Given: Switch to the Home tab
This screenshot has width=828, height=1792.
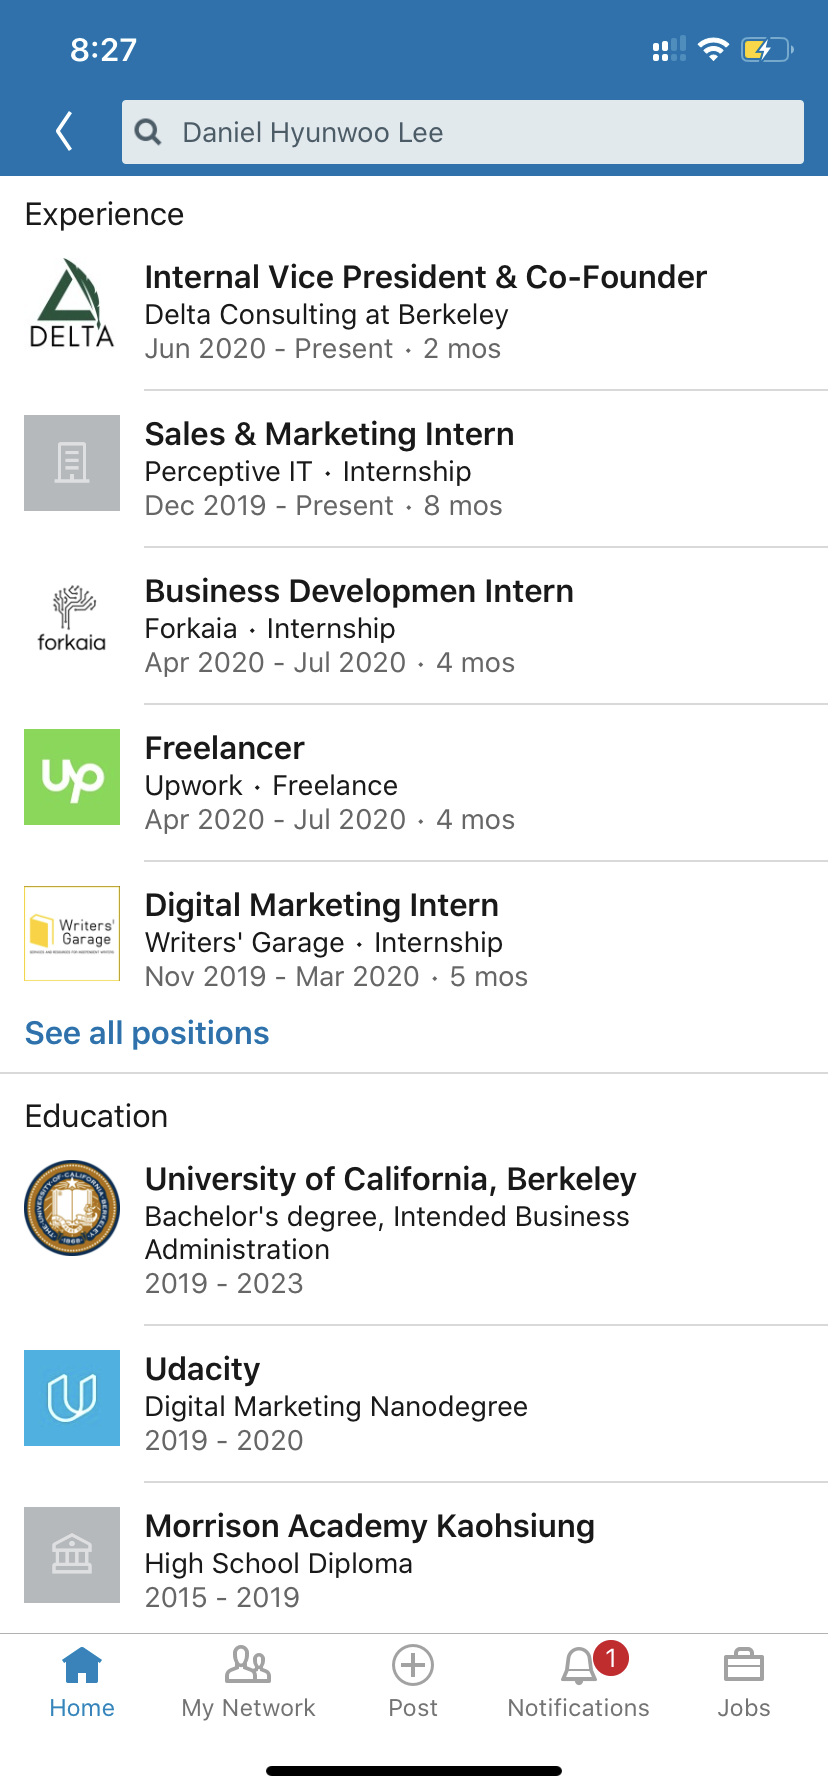Looking at the screenshot, I should click(x=82, y=1682).
